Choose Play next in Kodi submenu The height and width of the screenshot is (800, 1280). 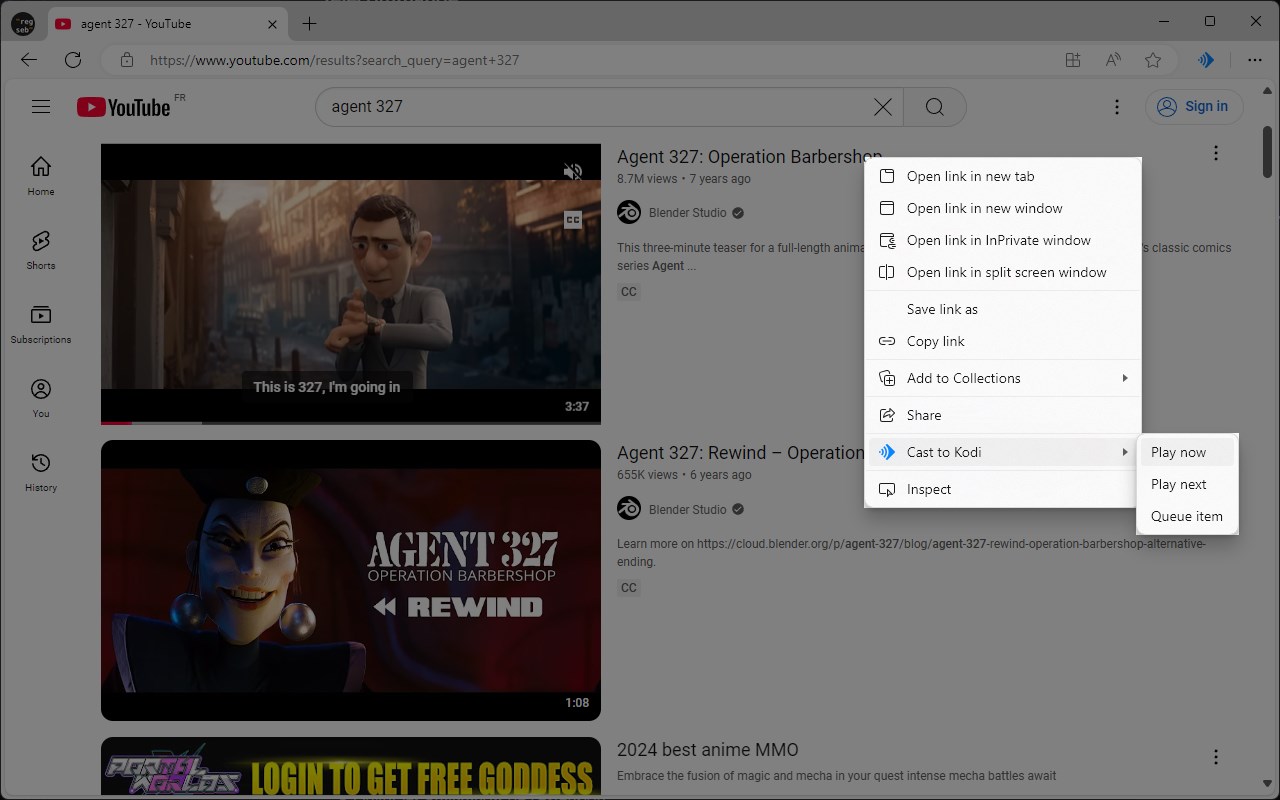(x=1187, y=484)
